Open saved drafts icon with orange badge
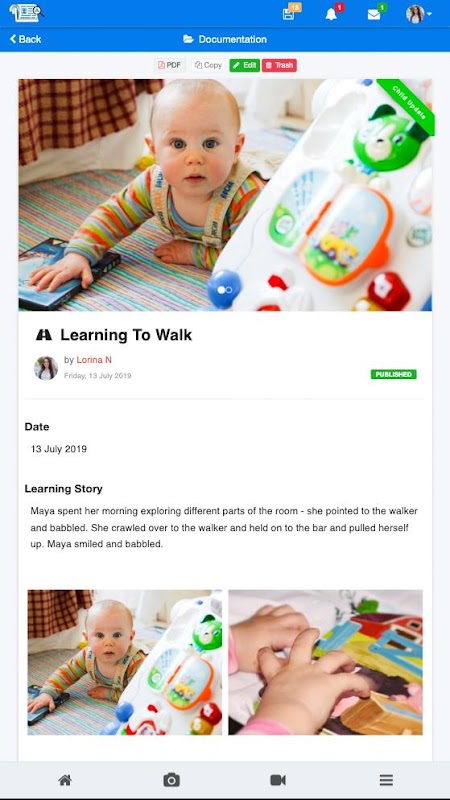This screenshot has width=450, height=800. tap(289, 13)
